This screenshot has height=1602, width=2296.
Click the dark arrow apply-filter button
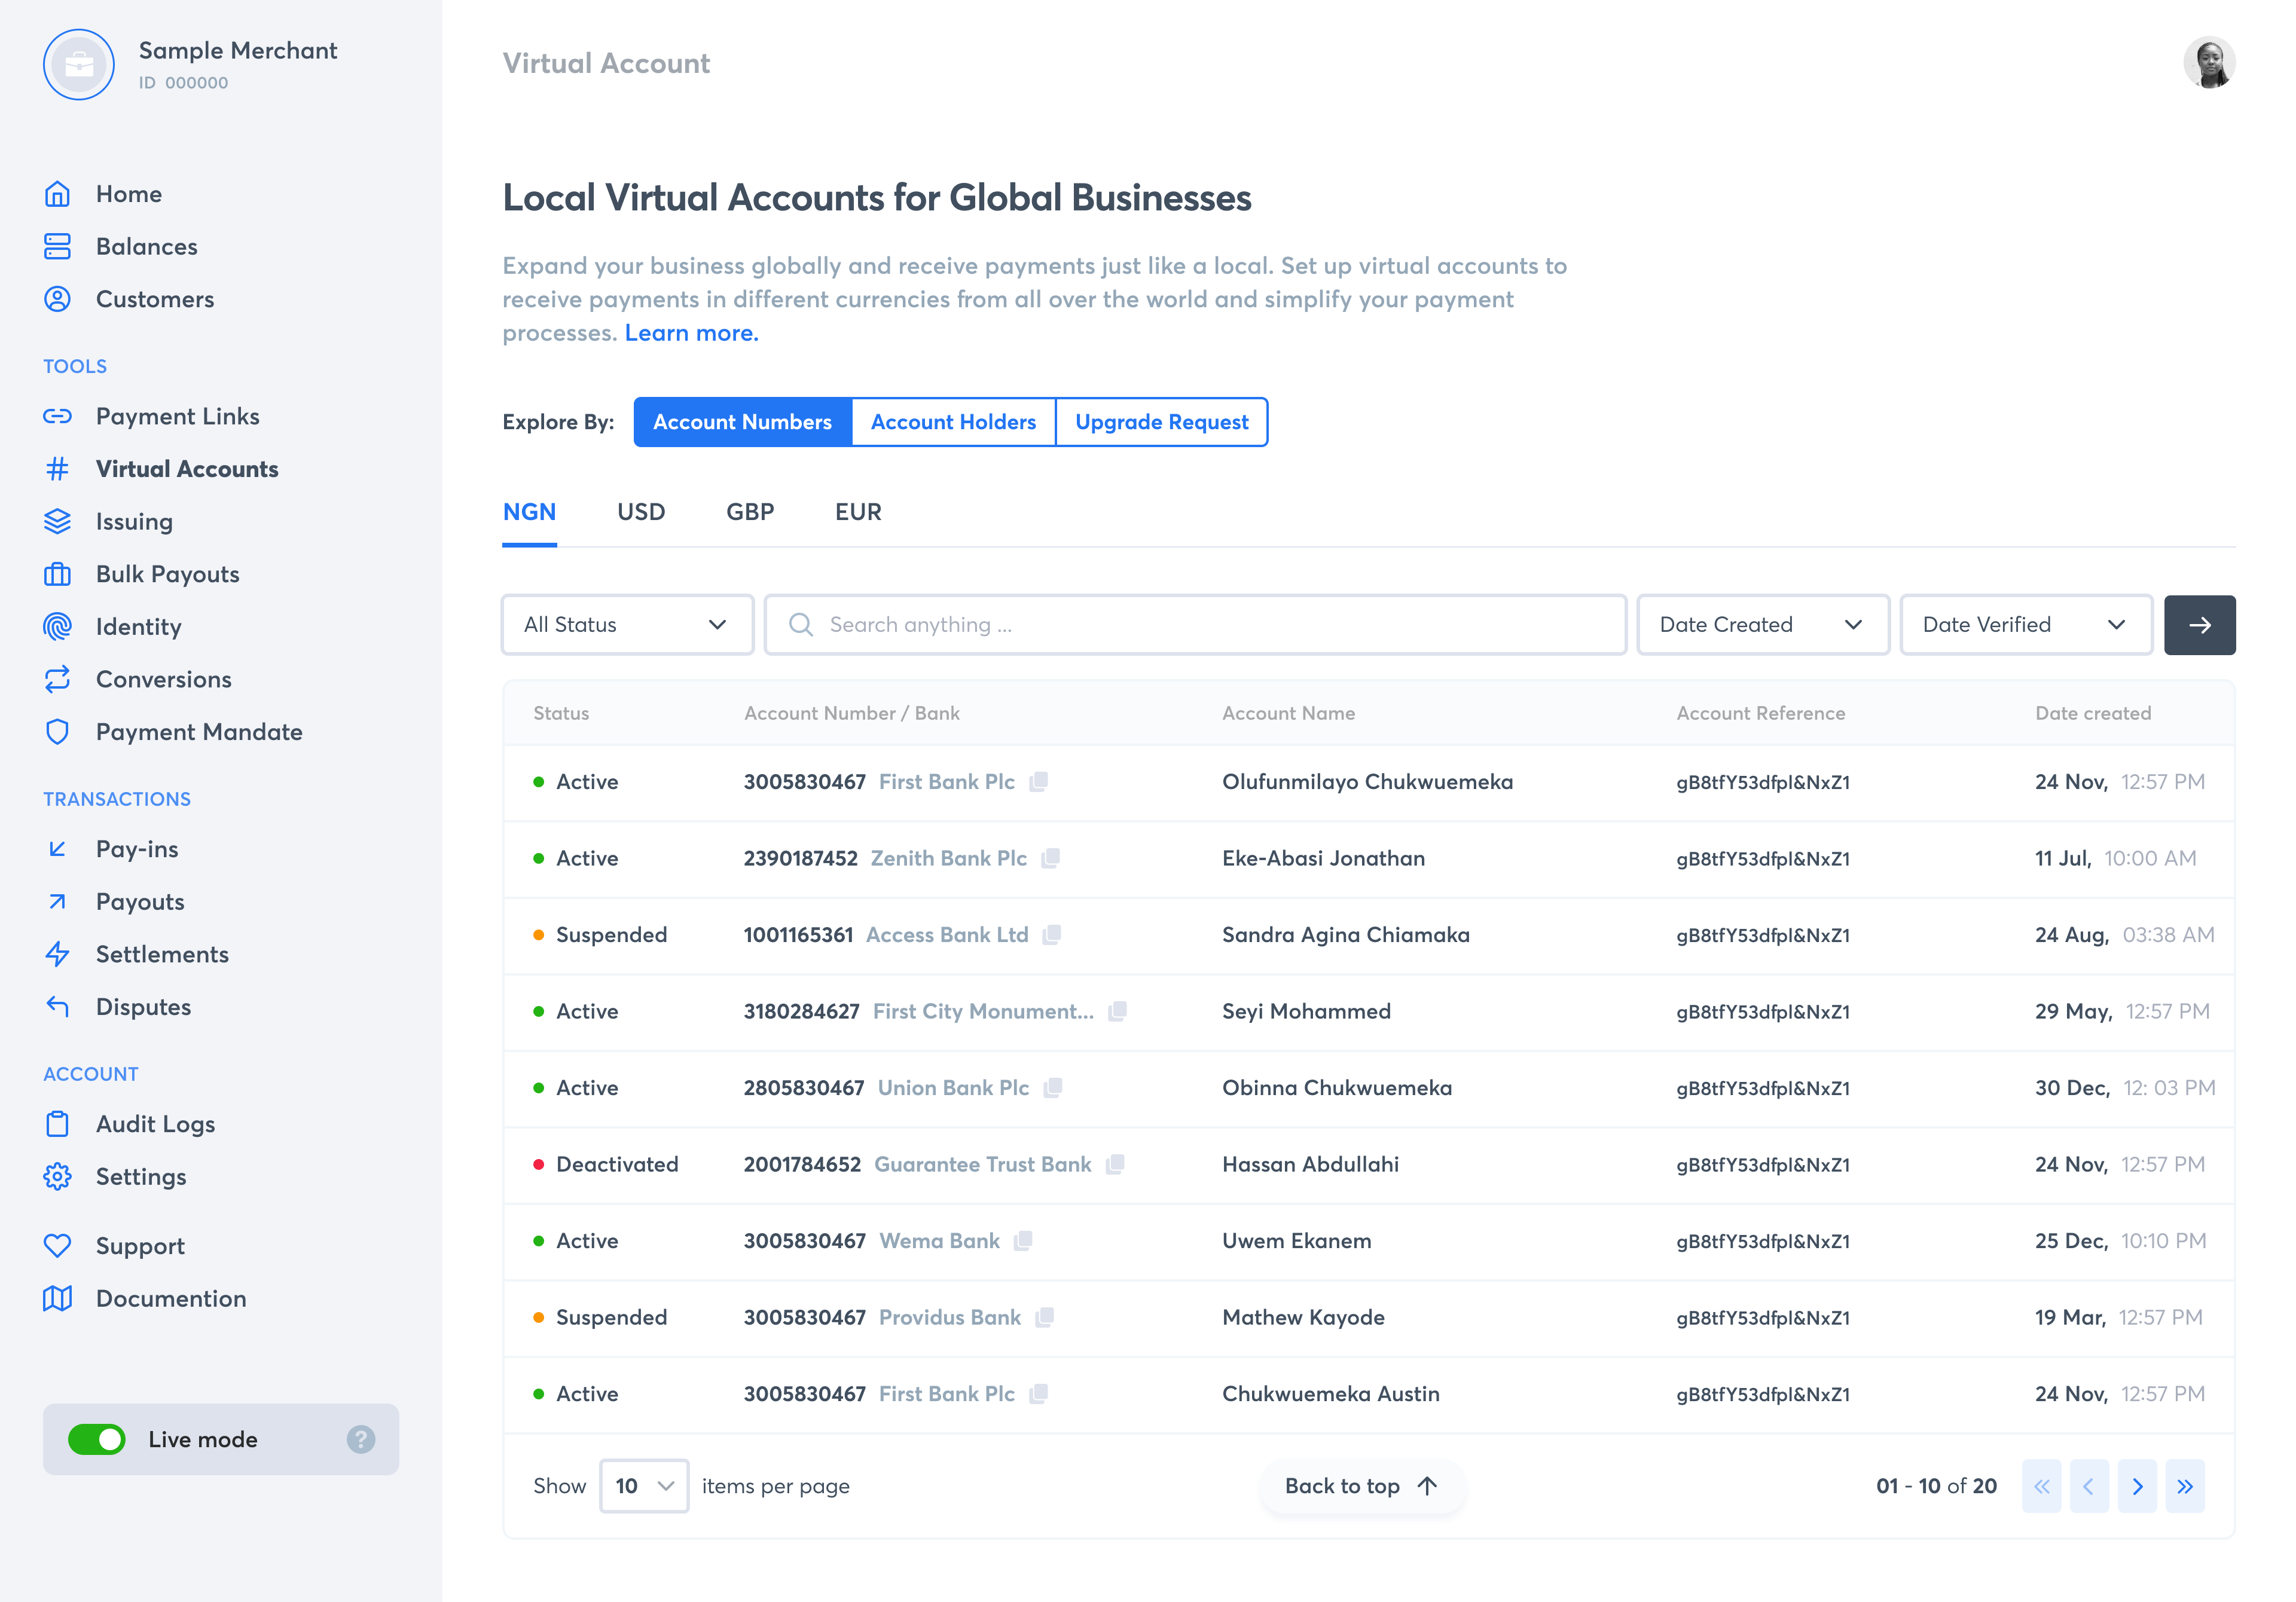pos(2199,625)
